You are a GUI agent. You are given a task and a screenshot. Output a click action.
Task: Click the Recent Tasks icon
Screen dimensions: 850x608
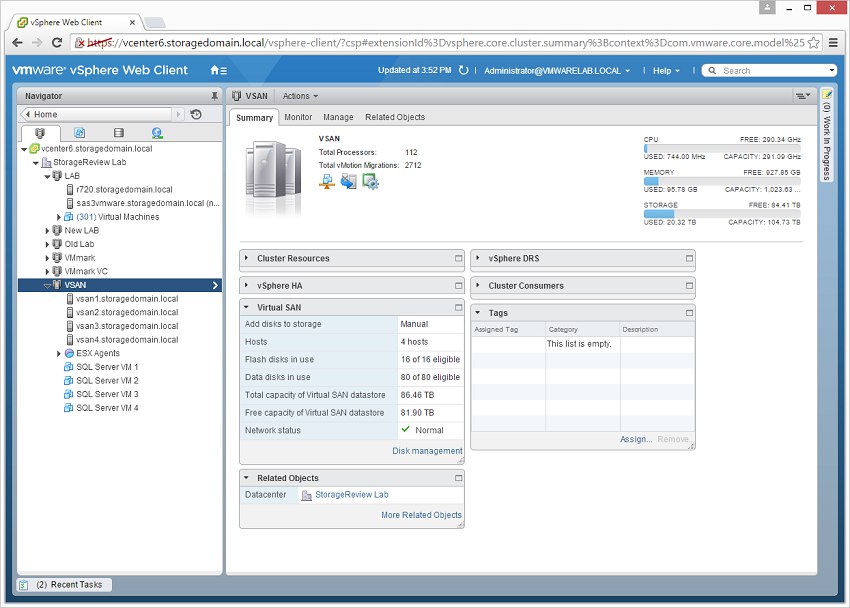tap(24, 585)
